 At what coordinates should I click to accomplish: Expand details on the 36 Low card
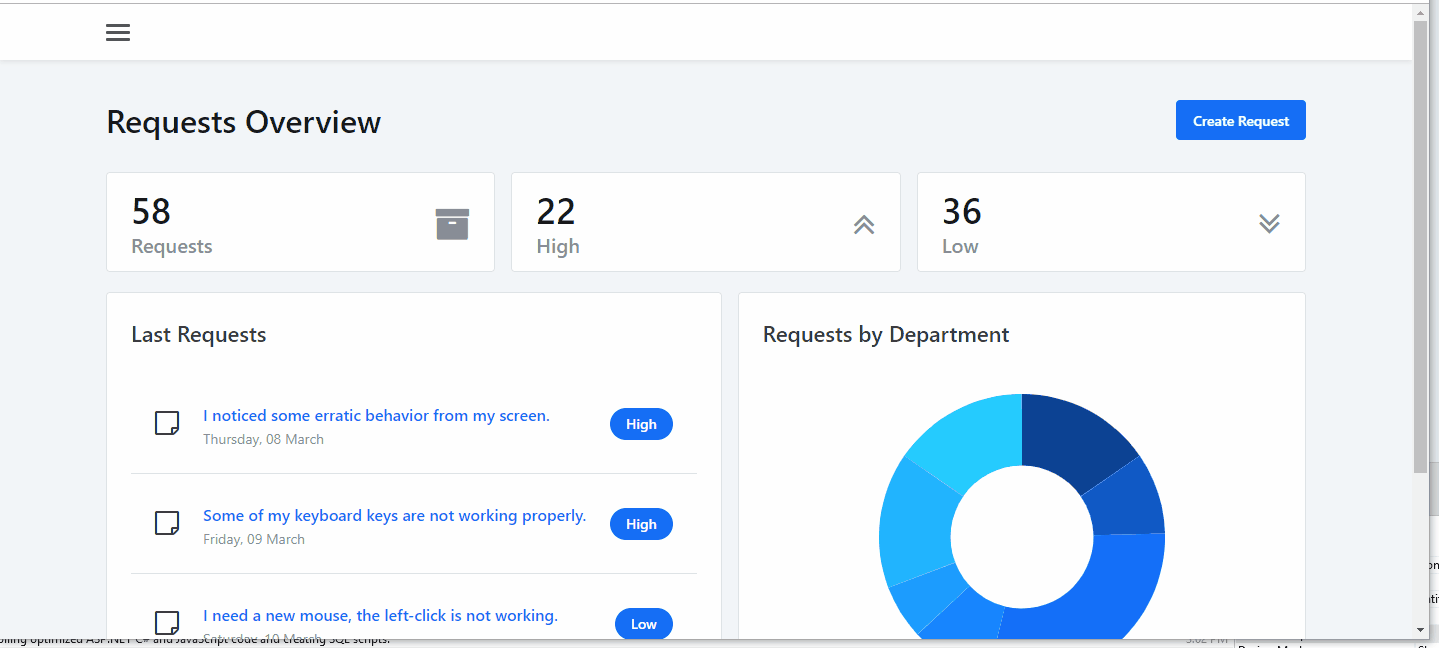tap(1110, 221)
